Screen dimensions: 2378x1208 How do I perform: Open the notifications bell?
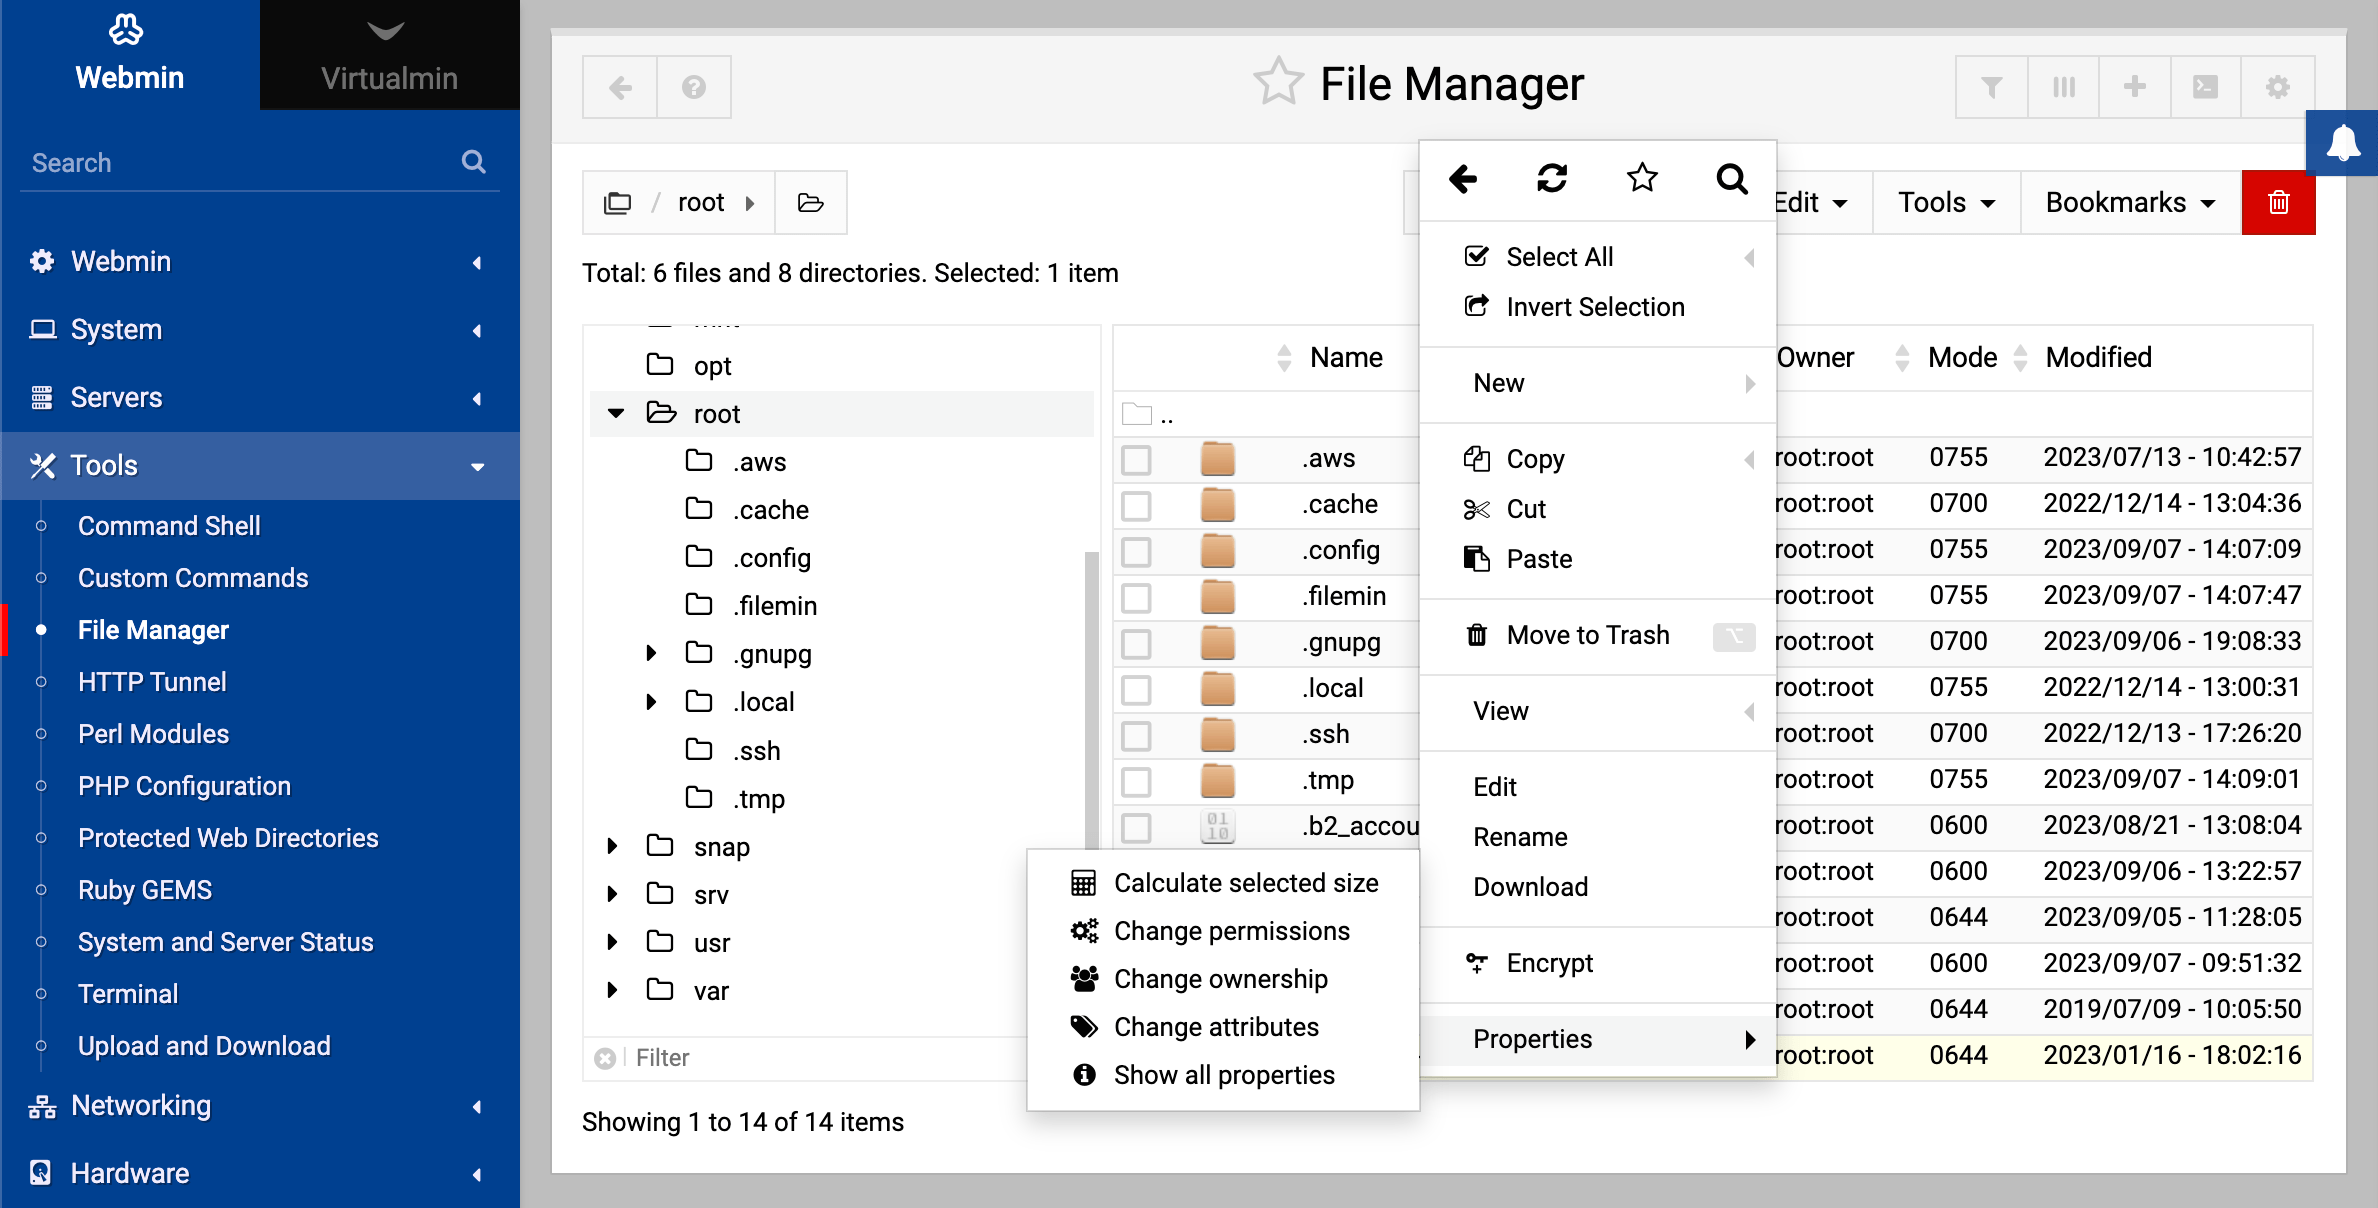(x=2343, y=144)
